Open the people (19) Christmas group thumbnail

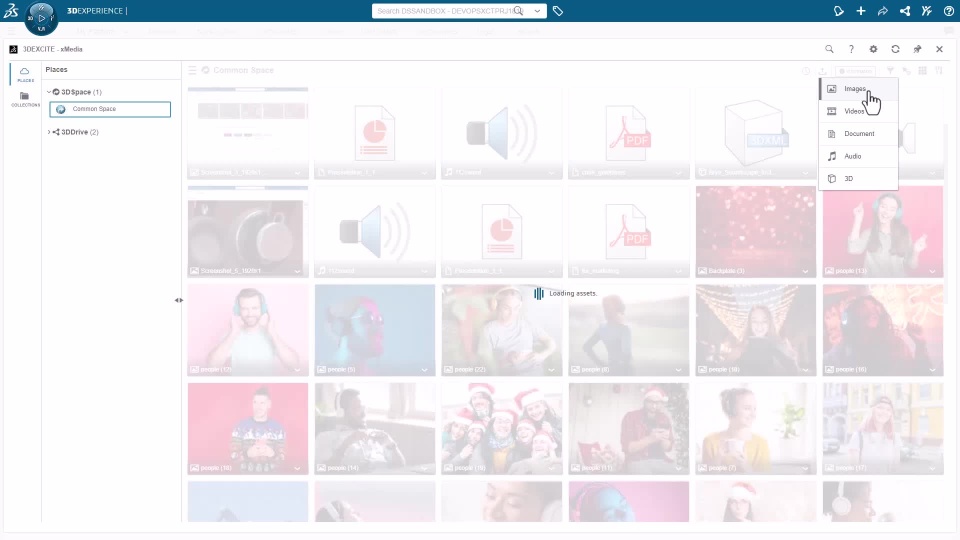click(x=501, y=429)
